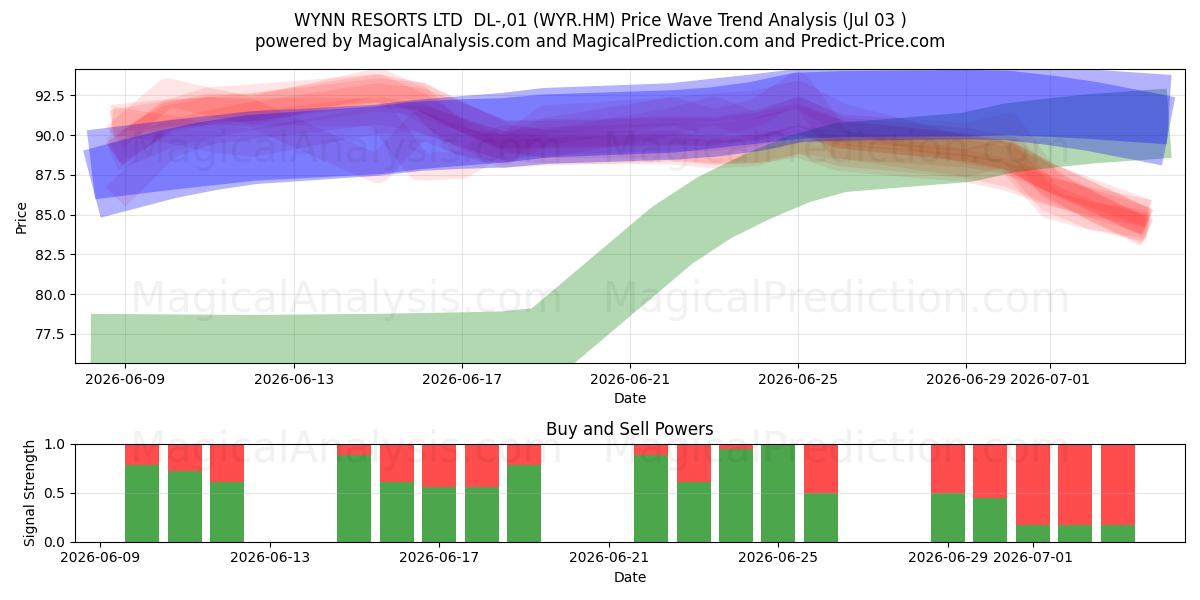The width and height of the screenshot is (1200, 600).
Task: Click the 80.0 price tick label
Action: [50, 295]
